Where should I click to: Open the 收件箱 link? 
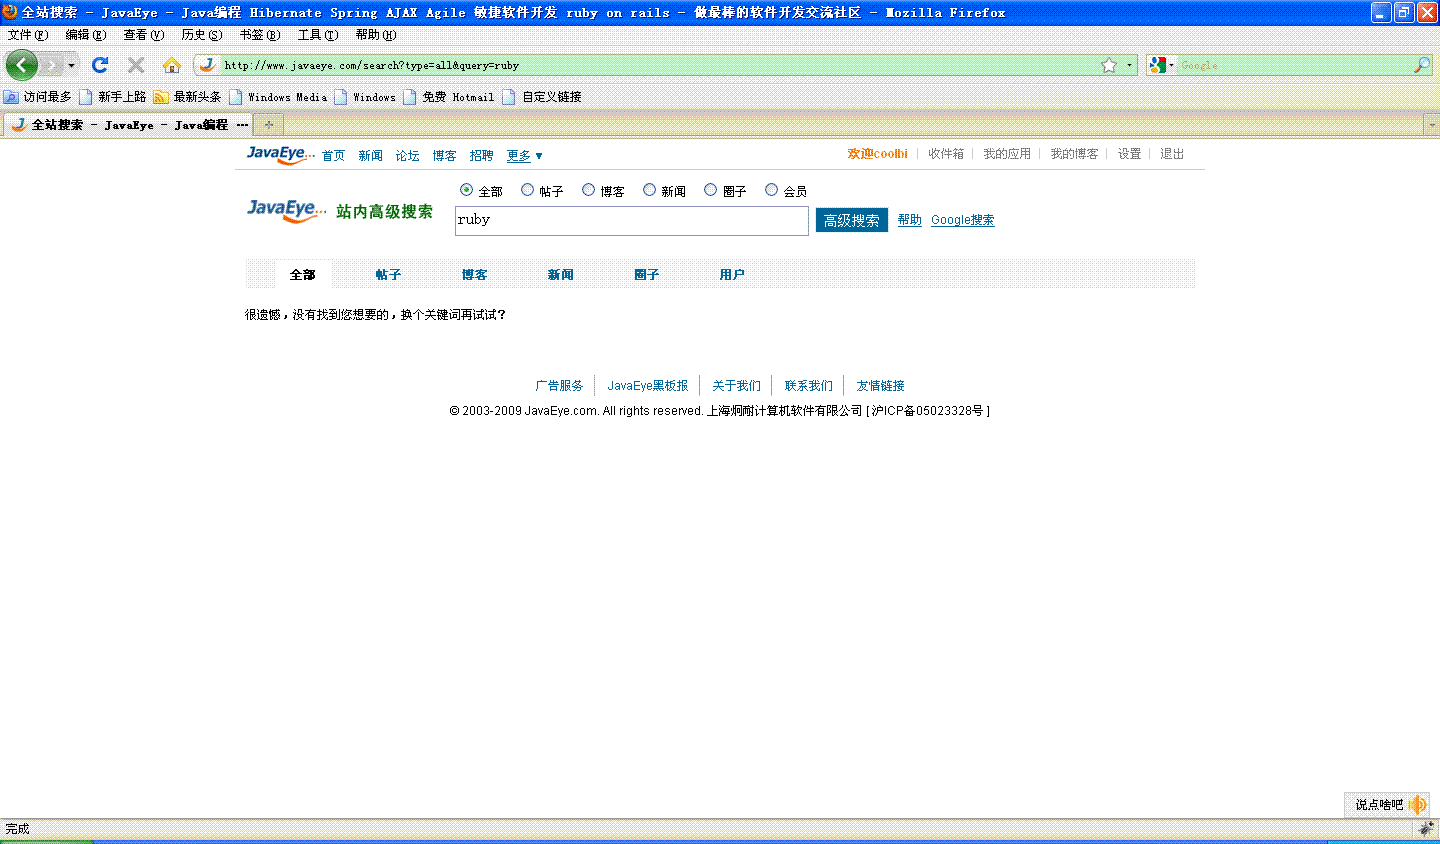(946, 154)
